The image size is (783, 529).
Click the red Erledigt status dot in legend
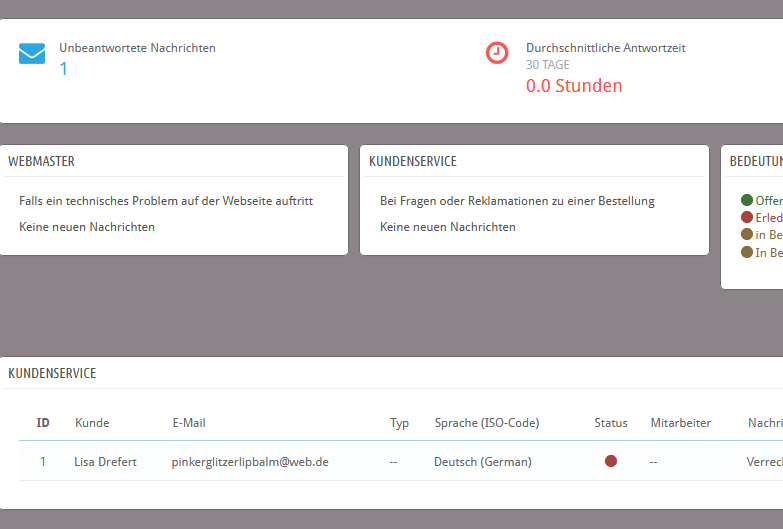pyautogui.click(x=746, y=217)
